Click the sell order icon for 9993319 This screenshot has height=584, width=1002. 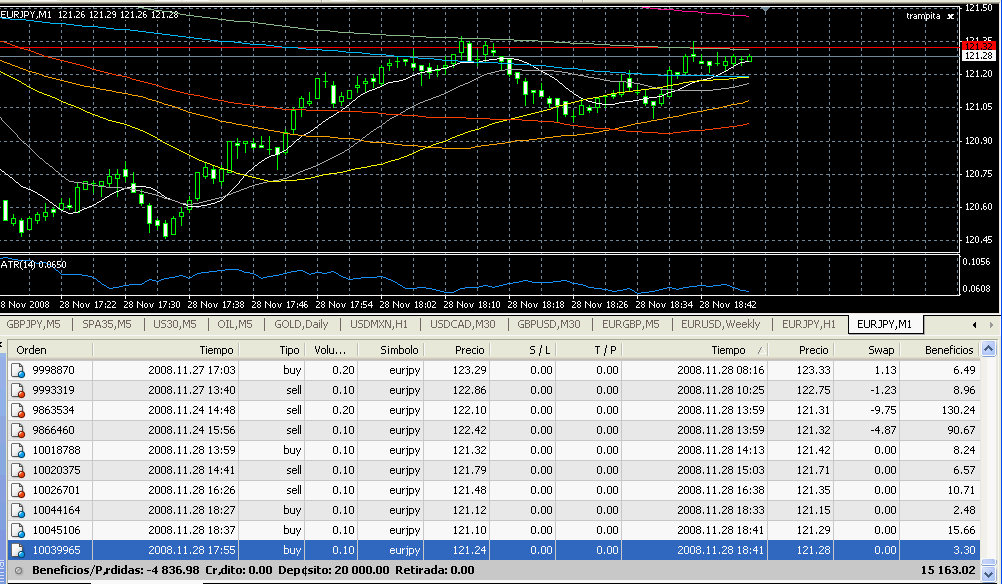coord(18,390)
